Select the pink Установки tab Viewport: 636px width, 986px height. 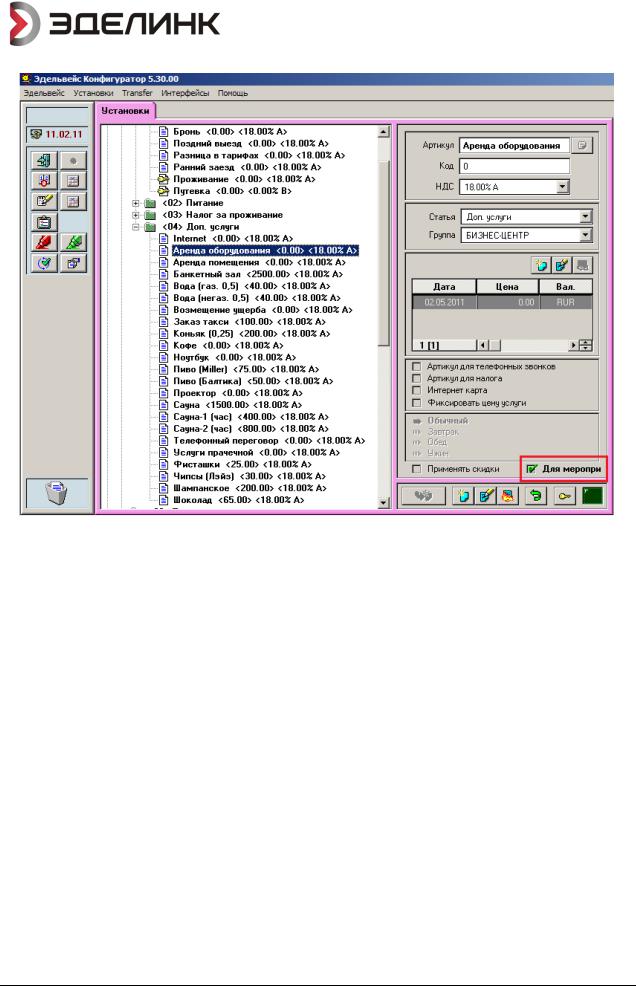[125, 111]
